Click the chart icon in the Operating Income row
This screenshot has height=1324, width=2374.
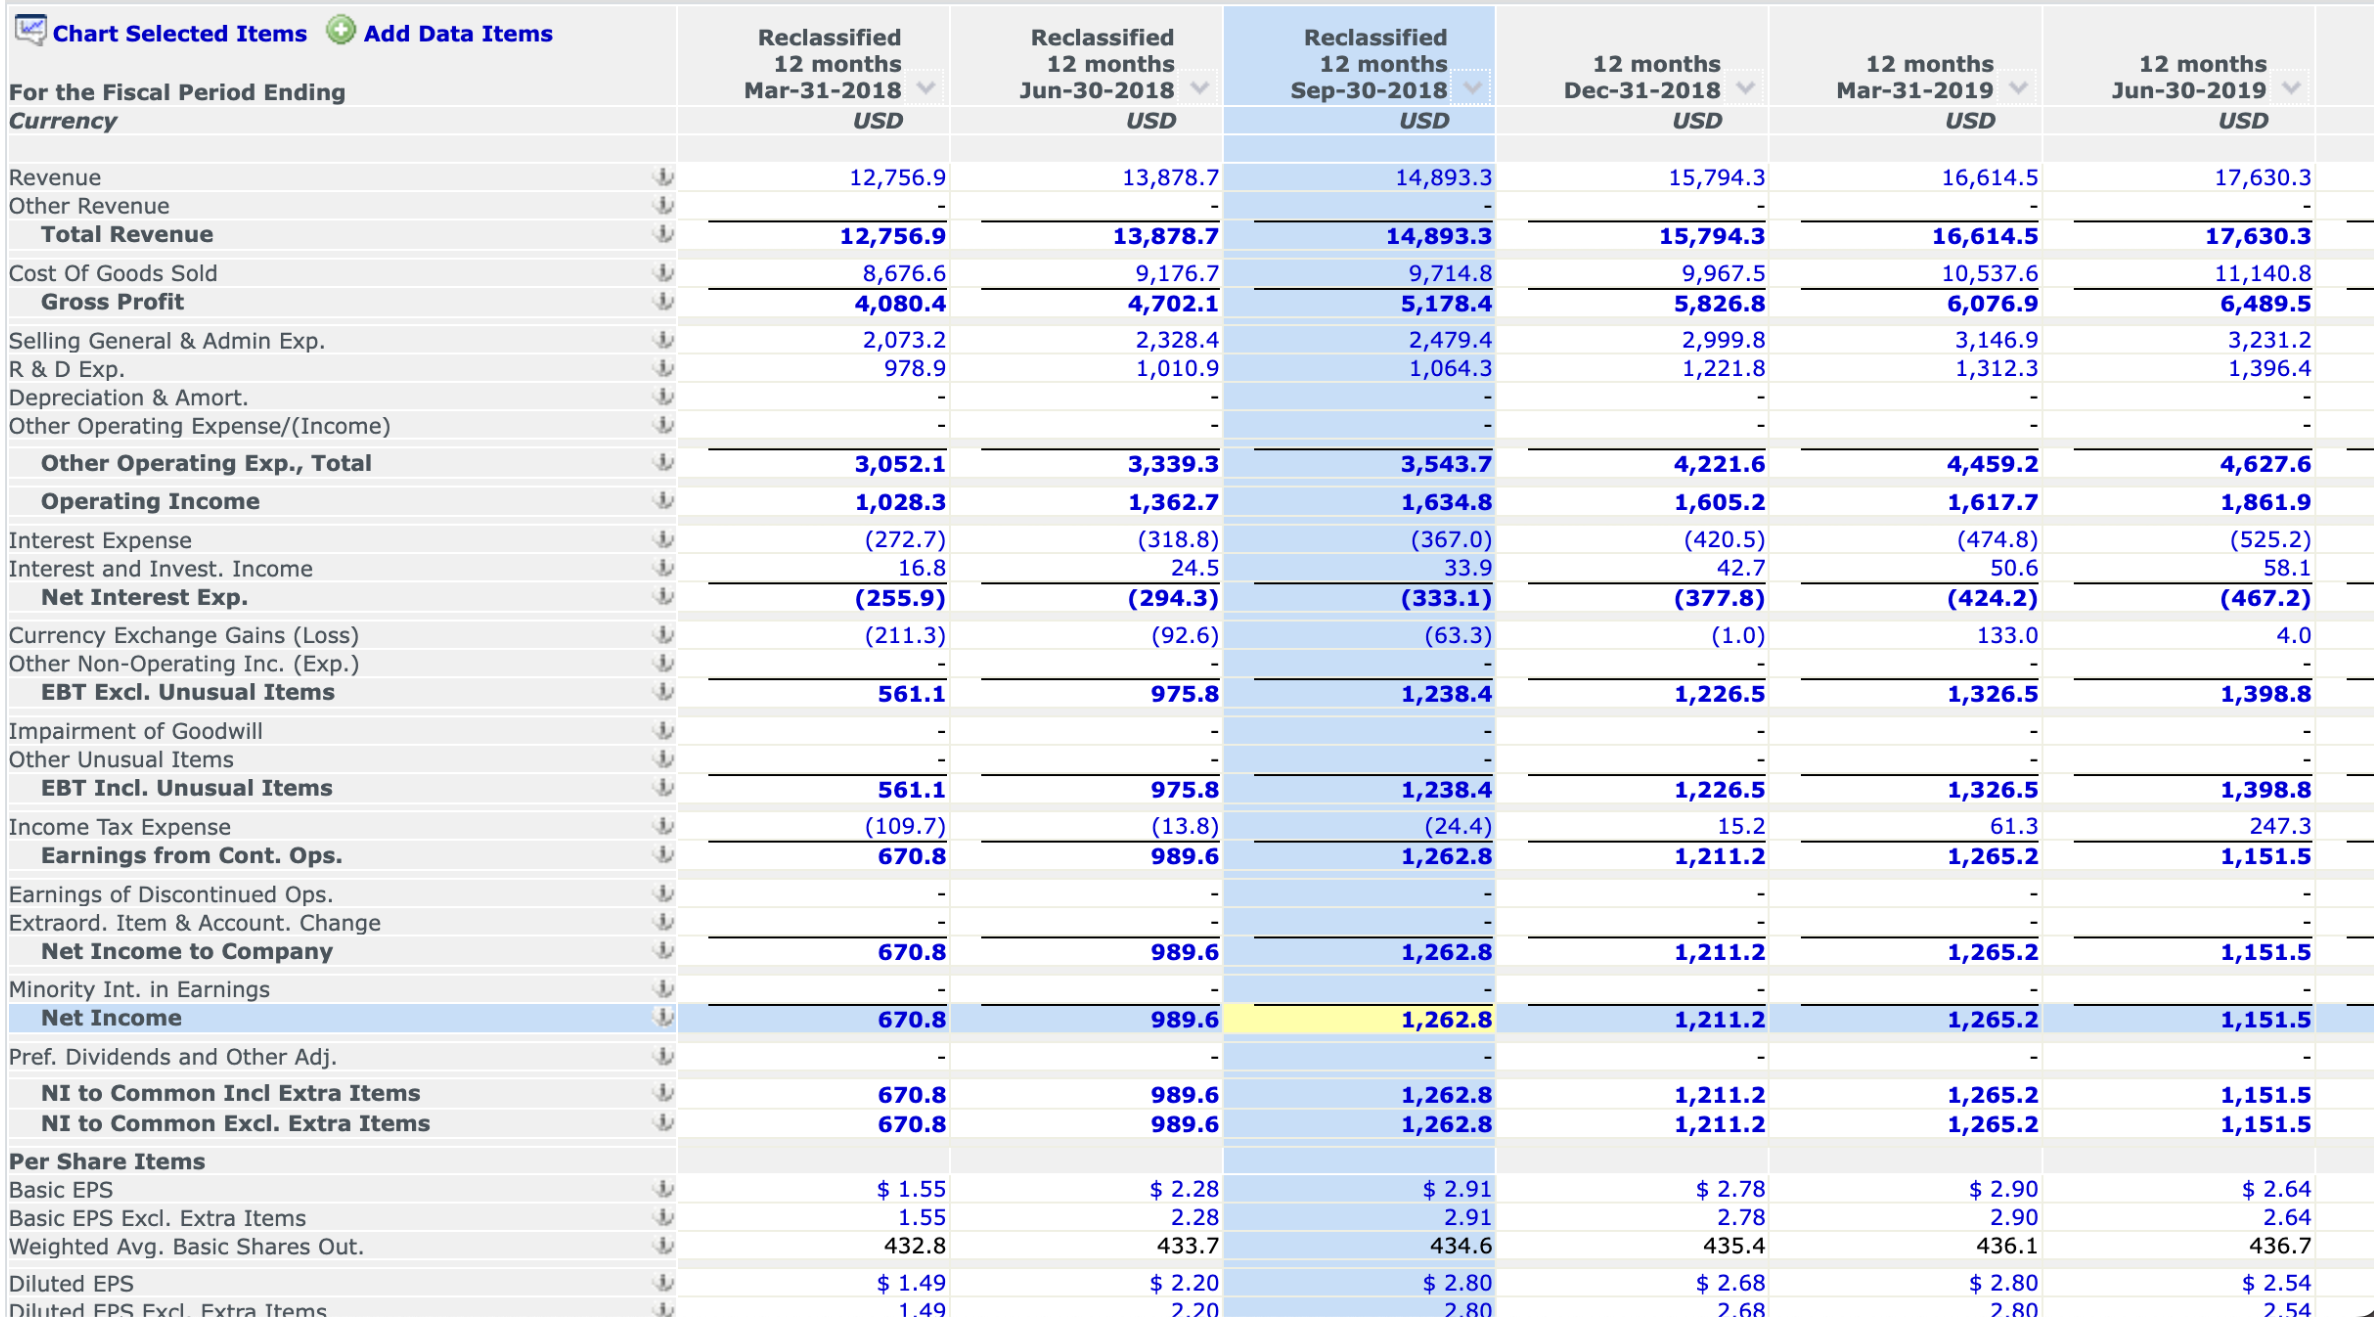point(662,501)
